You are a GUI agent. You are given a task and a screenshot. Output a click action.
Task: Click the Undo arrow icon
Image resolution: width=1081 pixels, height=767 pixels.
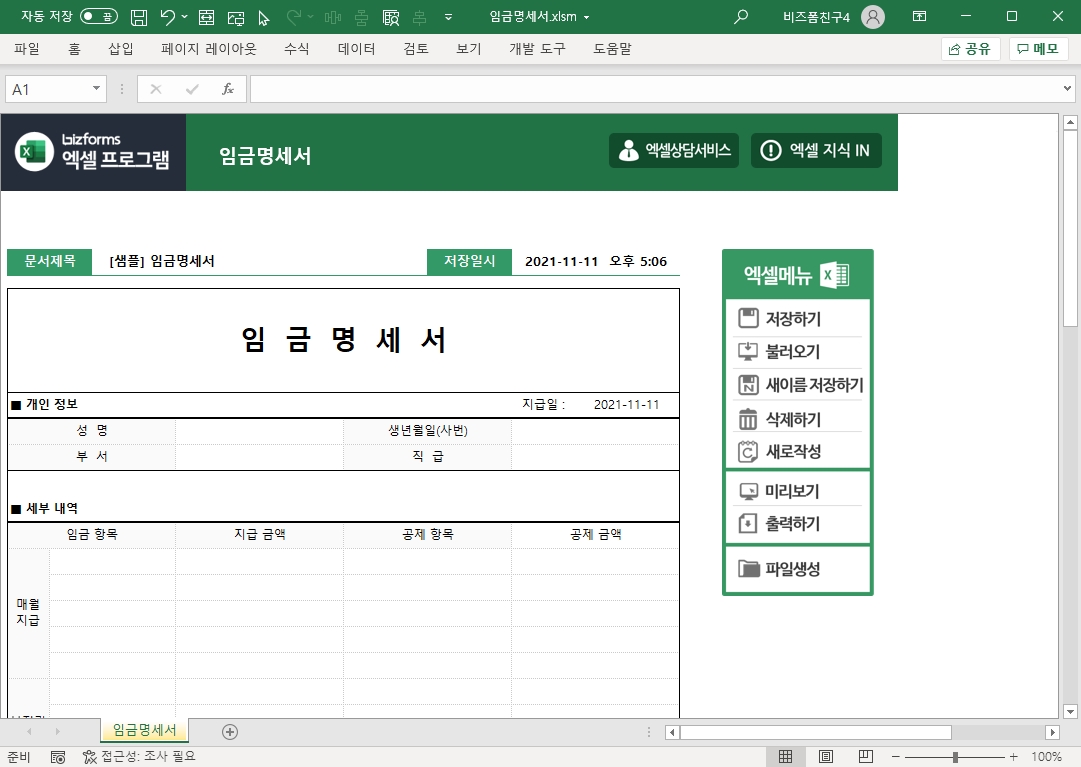[x=167, y=17]
